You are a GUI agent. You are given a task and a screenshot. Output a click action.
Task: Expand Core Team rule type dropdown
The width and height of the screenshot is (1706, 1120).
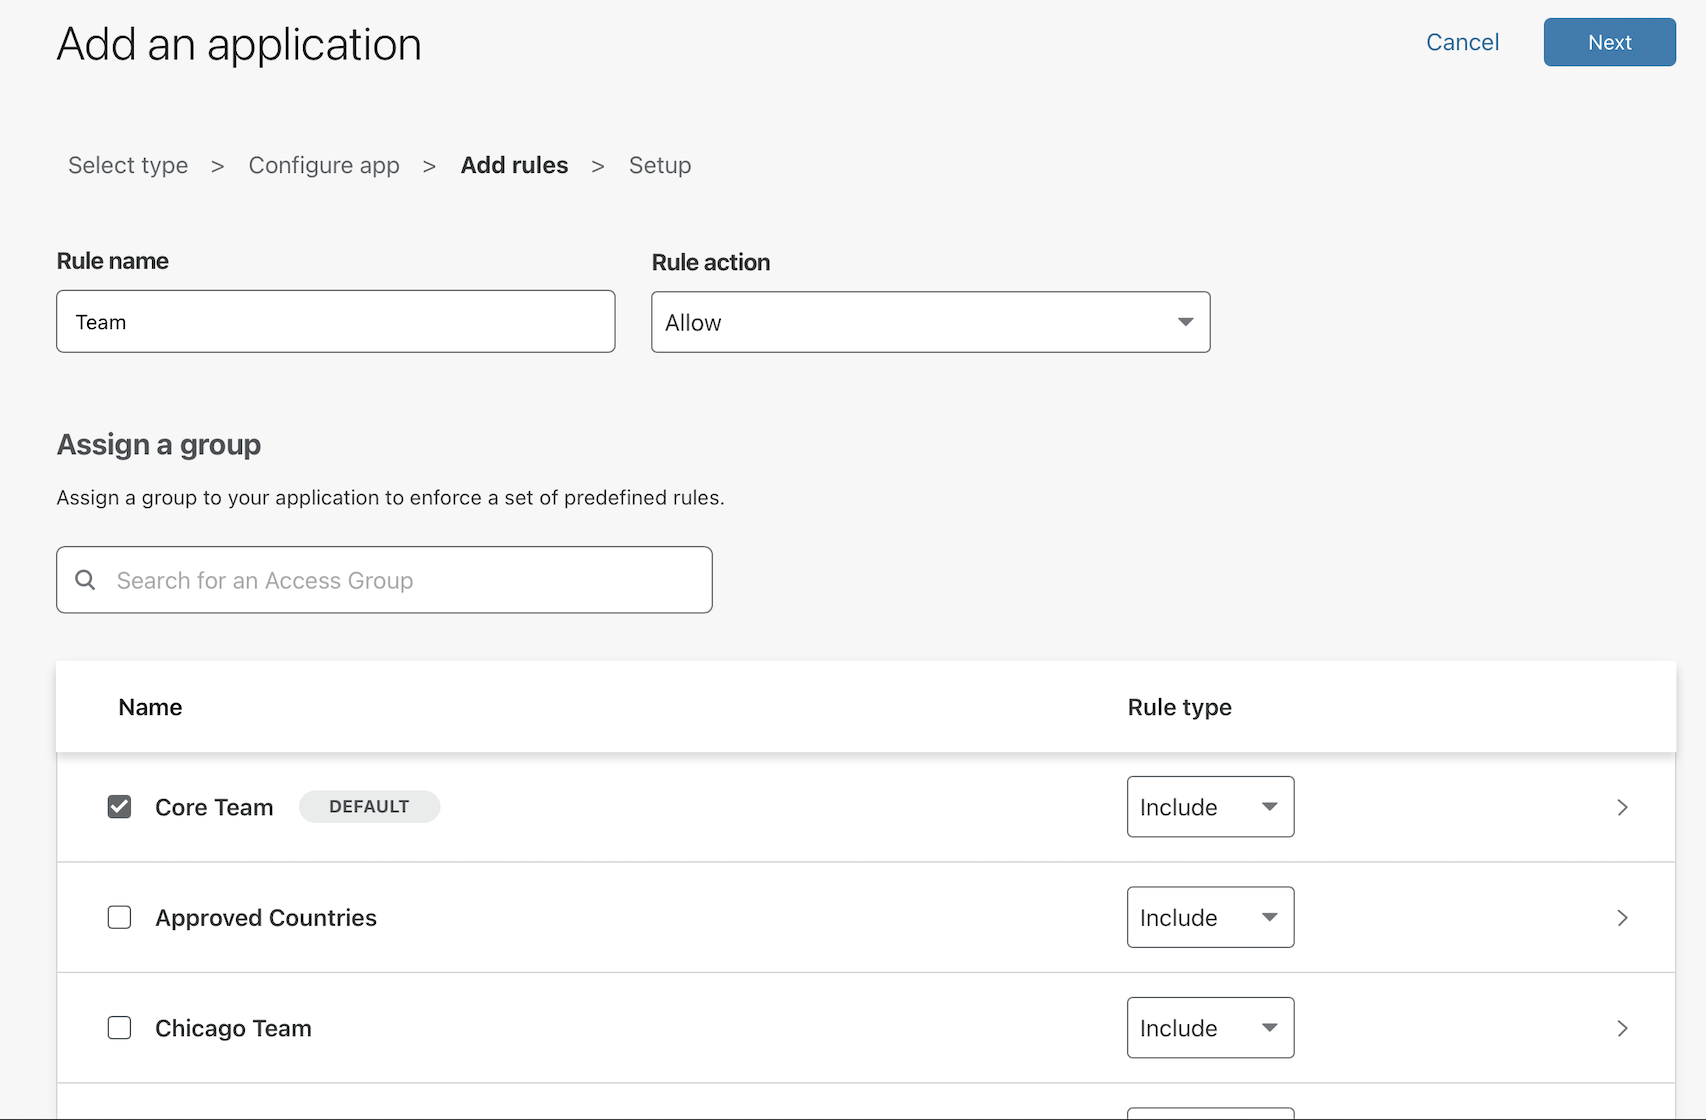tap(1210, 807)
